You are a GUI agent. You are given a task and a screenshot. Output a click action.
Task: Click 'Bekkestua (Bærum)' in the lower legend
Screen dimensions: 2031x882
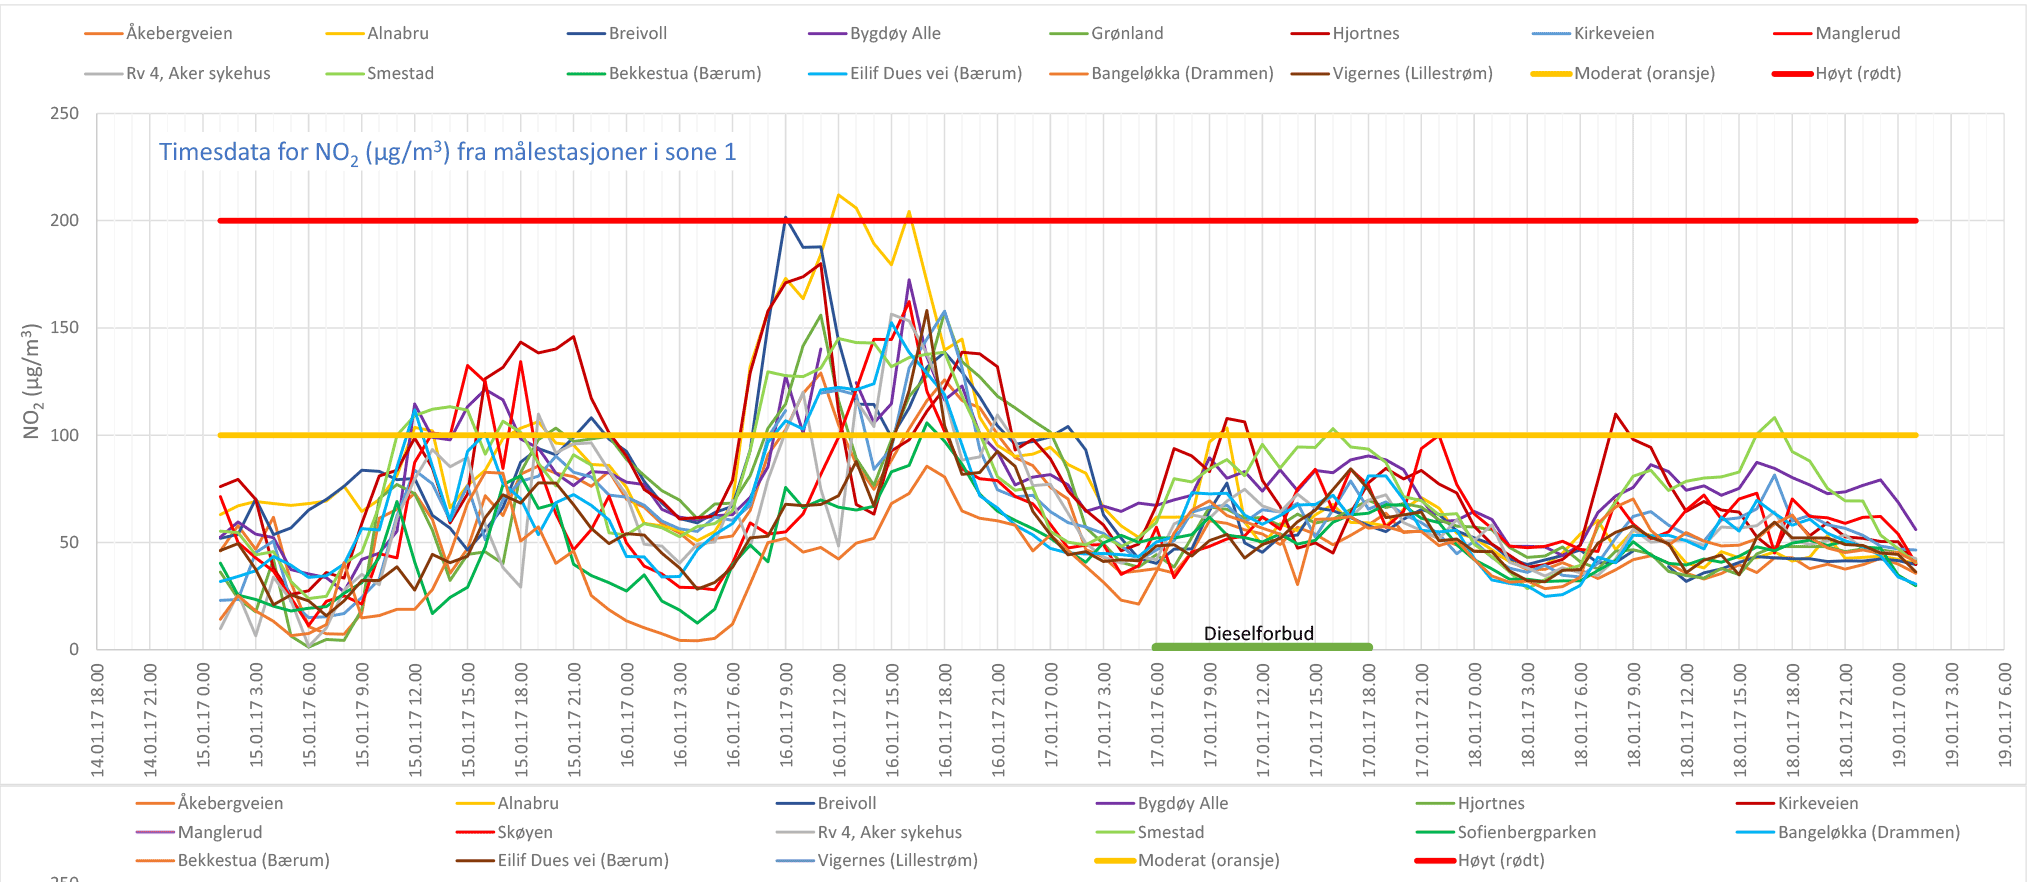pos(254,860)
